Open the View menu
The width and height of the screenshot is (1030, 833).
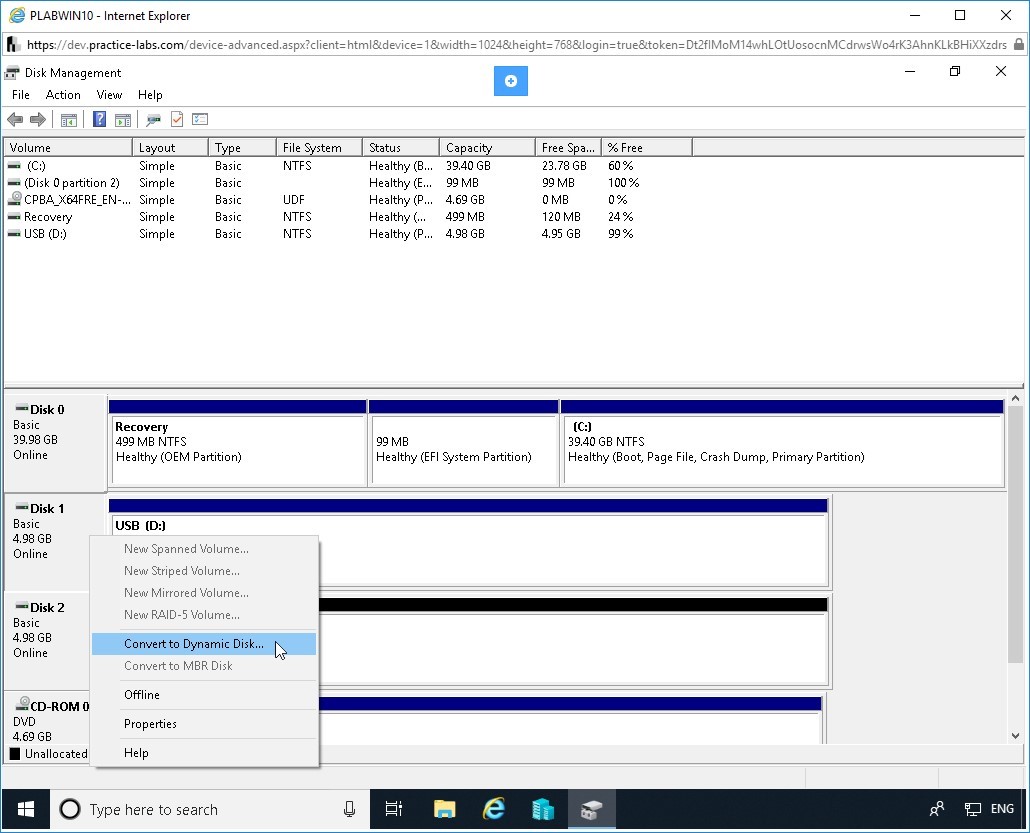coord(109,95)
